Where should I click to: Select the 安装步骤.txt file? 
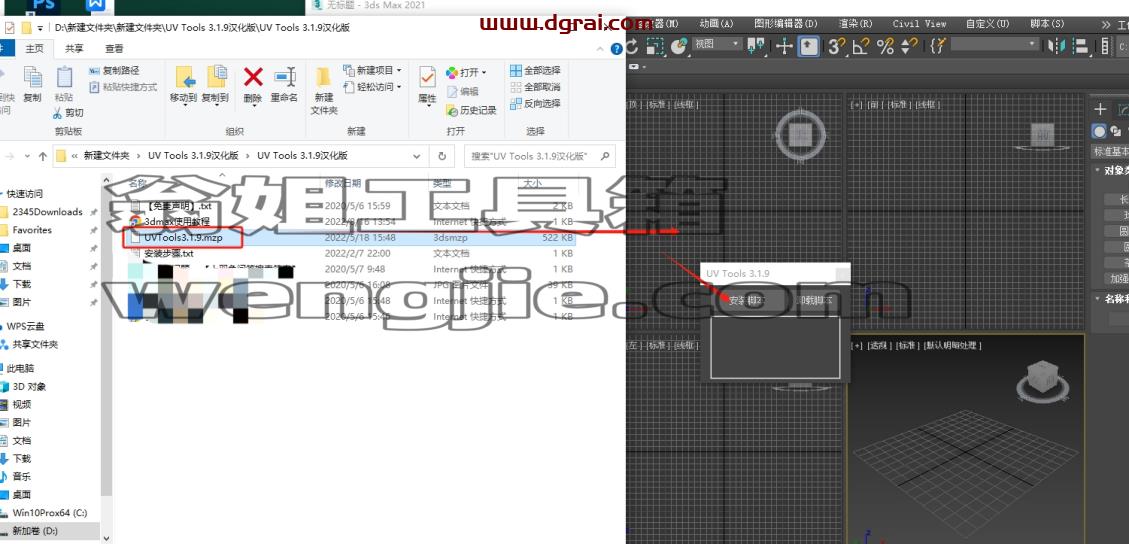click(168, 253)
